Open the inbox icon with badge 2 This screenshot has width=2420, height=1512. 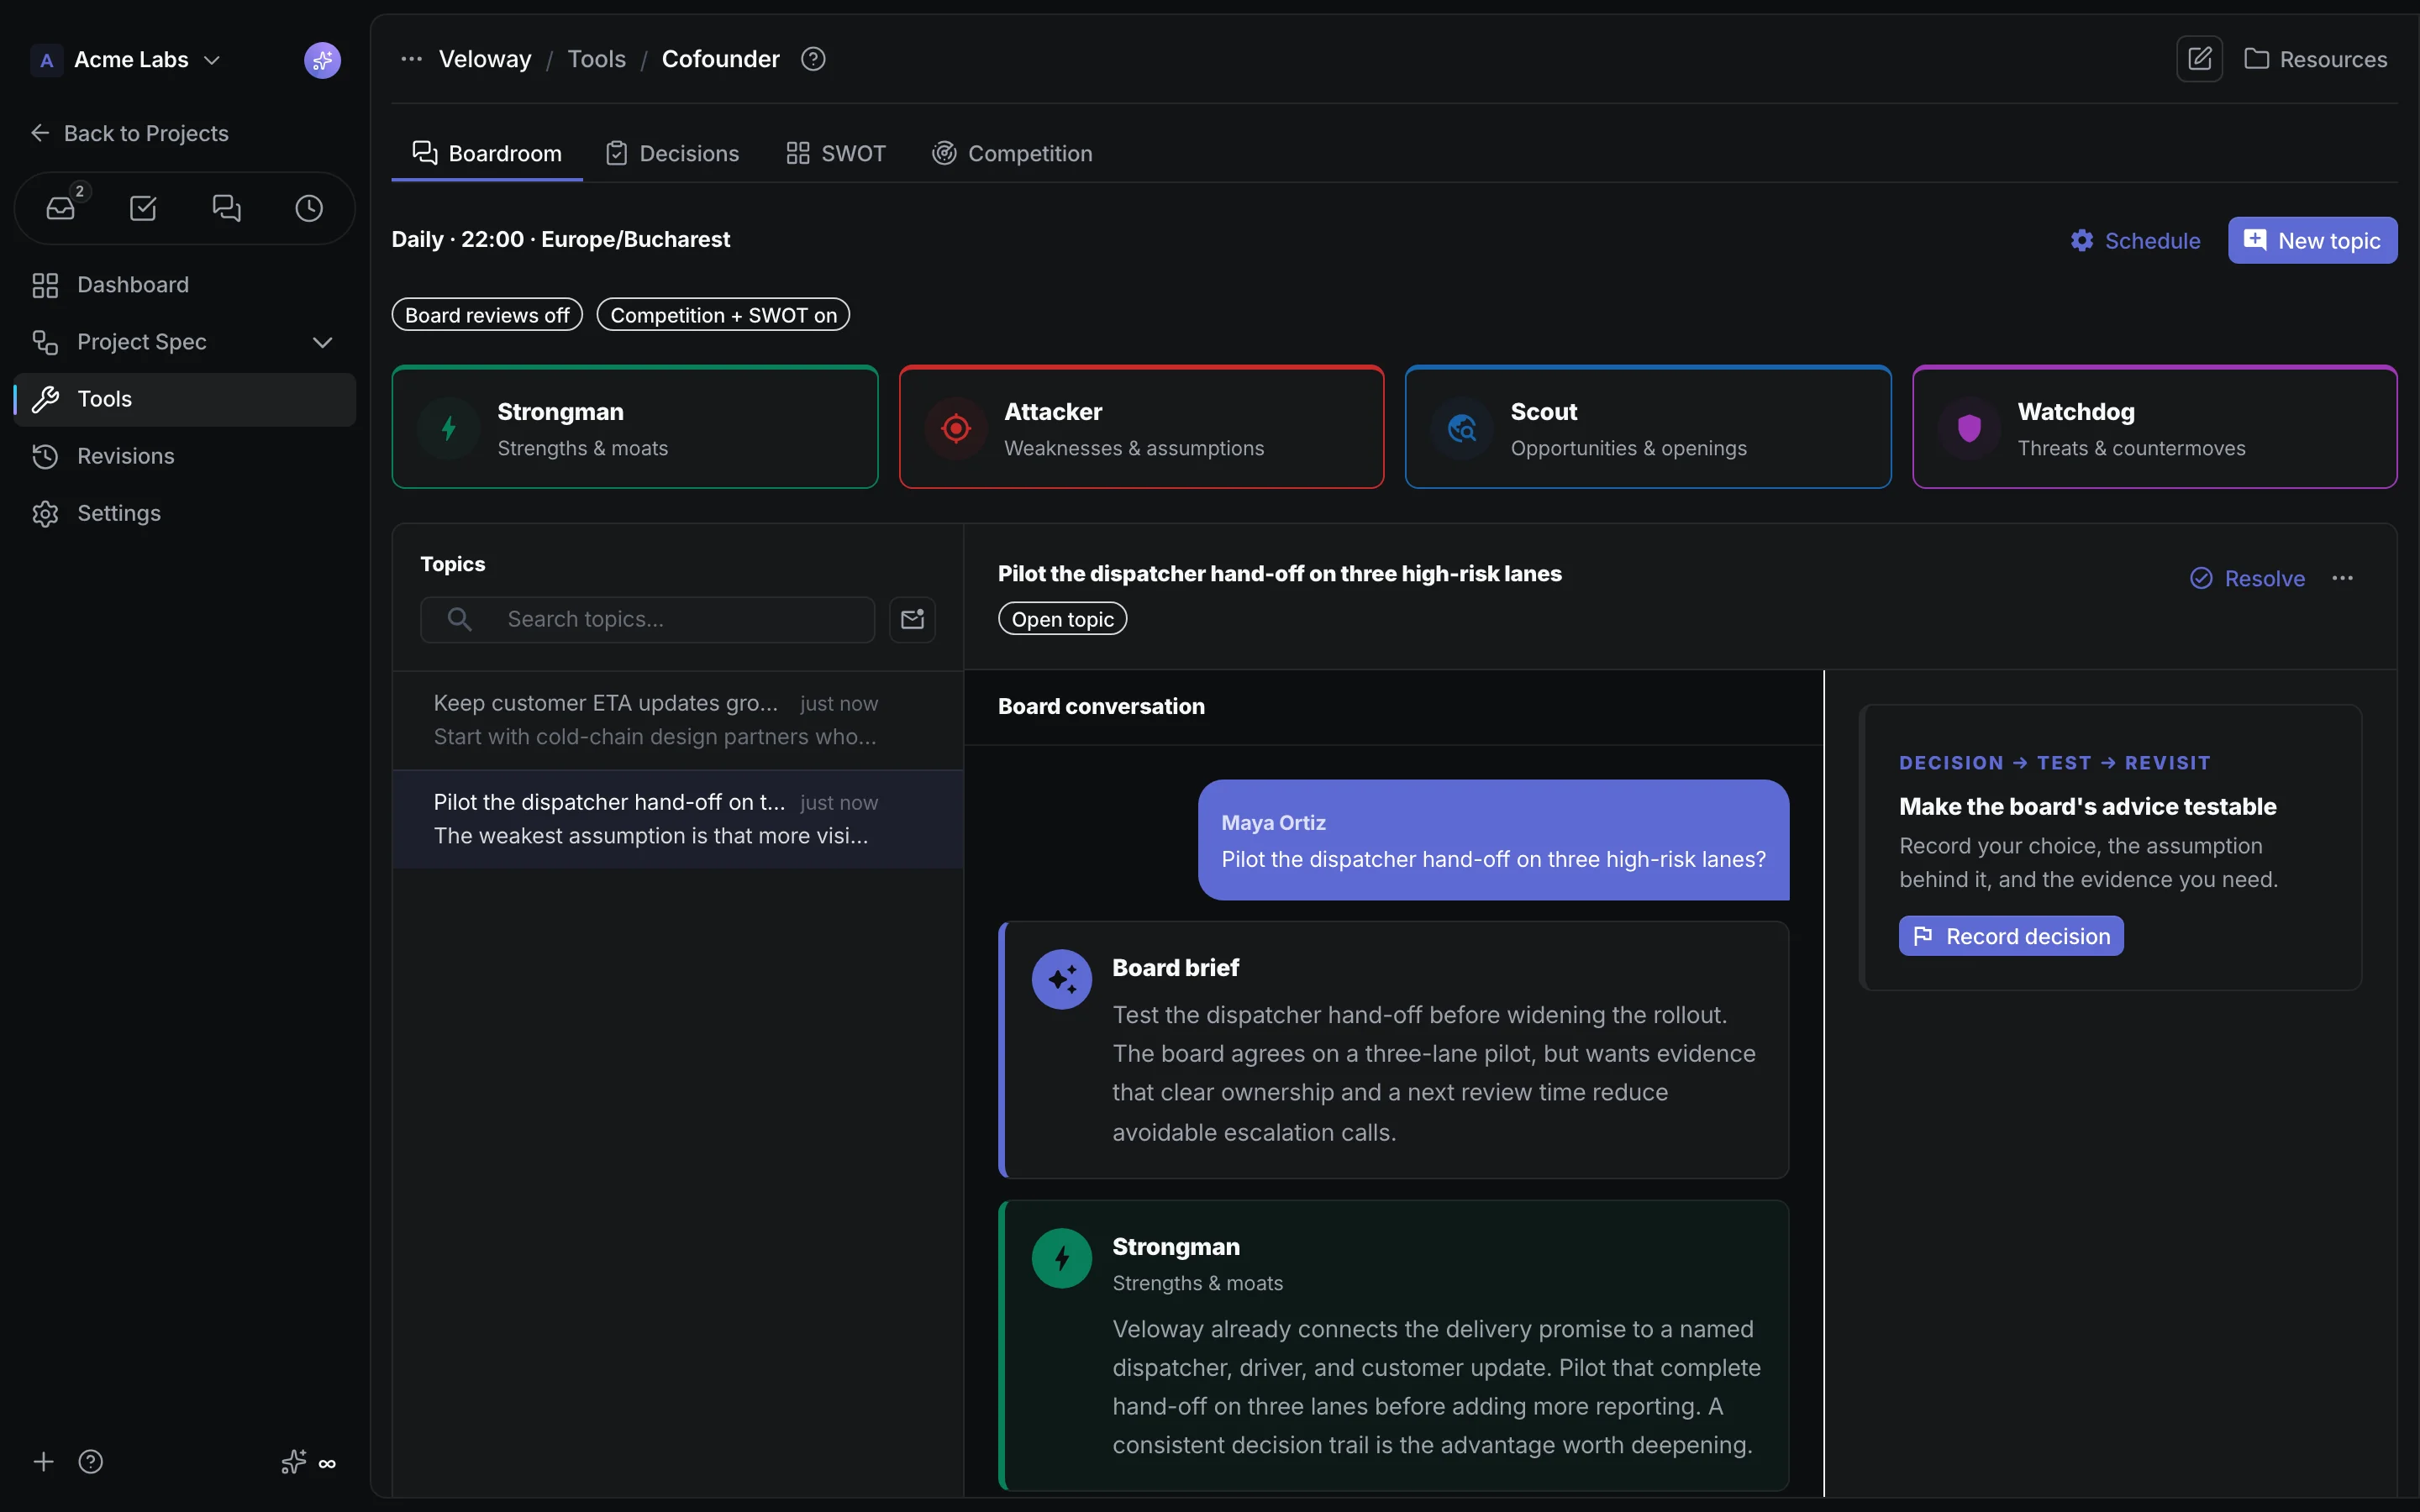point(61,208)
